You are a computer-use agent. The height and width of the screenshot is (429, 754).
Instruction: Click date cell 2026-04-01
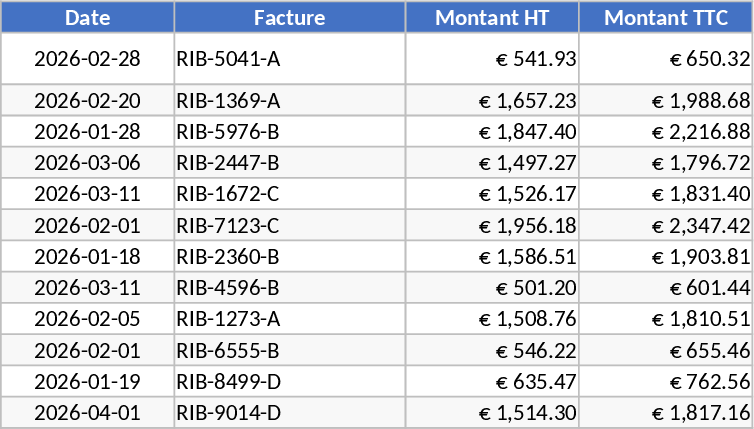[x=88, y=412]
